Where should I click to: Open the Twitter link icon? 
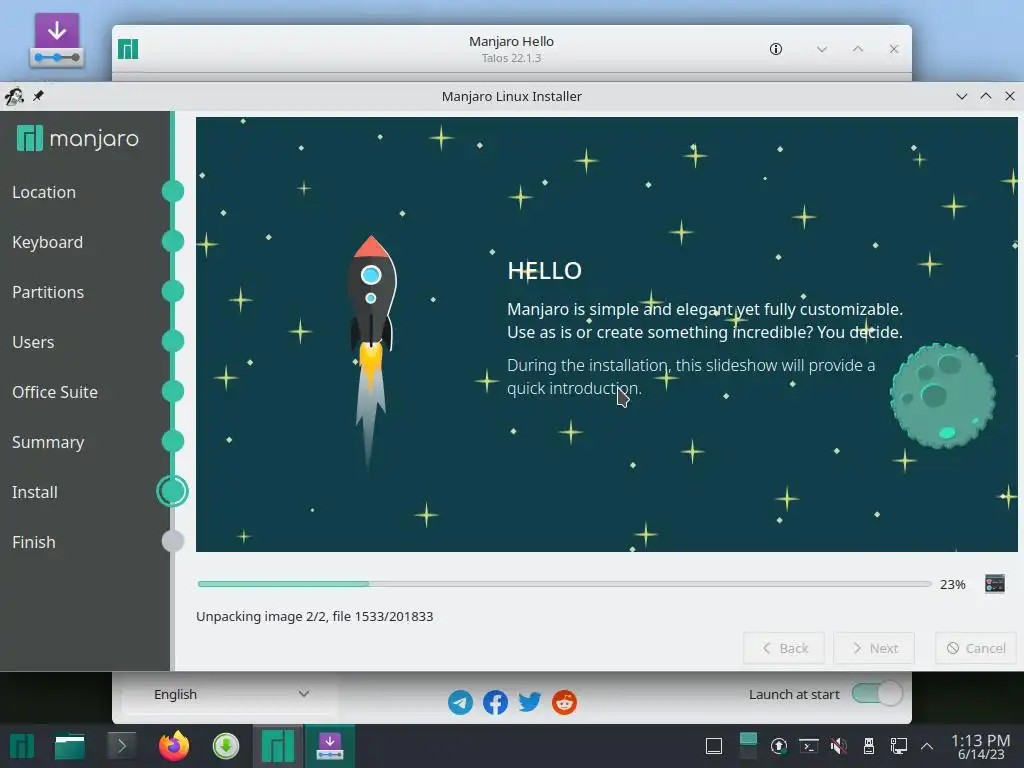530,703
